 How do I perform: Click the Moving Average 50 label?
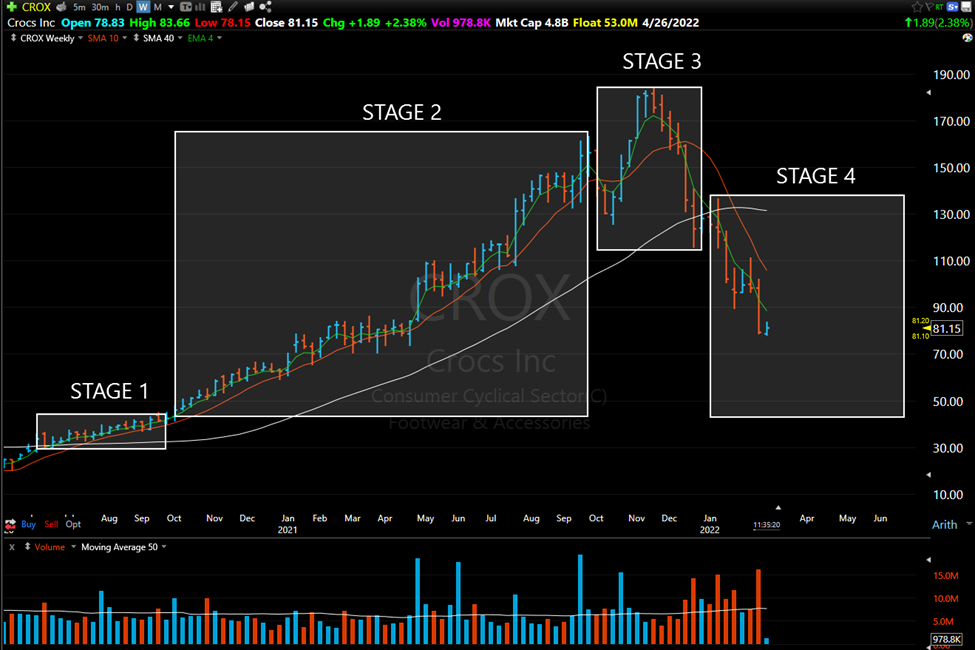pyautogui.click(x=119, y=547)
